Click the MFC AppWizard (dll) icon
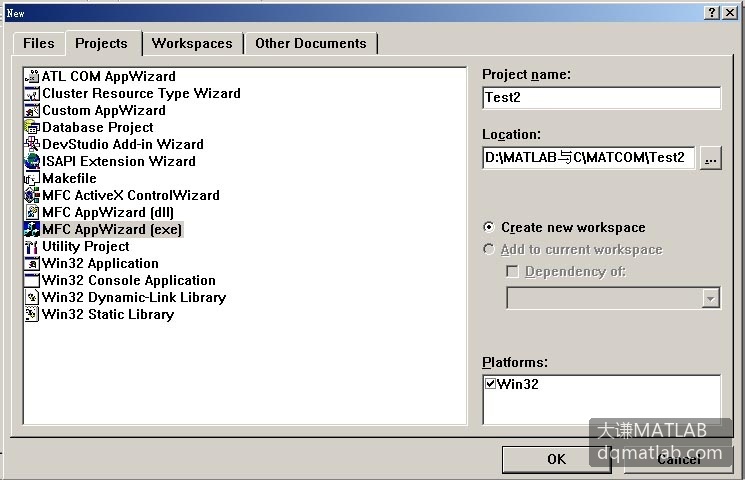This screenshot has height=480, width=745. tap(32, 212)
